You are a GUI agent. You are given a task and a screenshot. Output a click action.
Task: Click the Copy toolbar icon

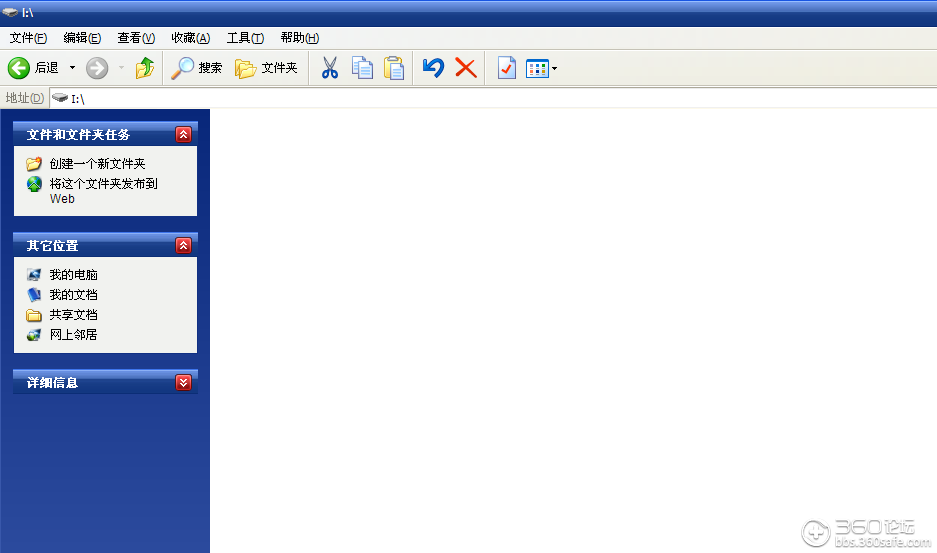[362, 68]
